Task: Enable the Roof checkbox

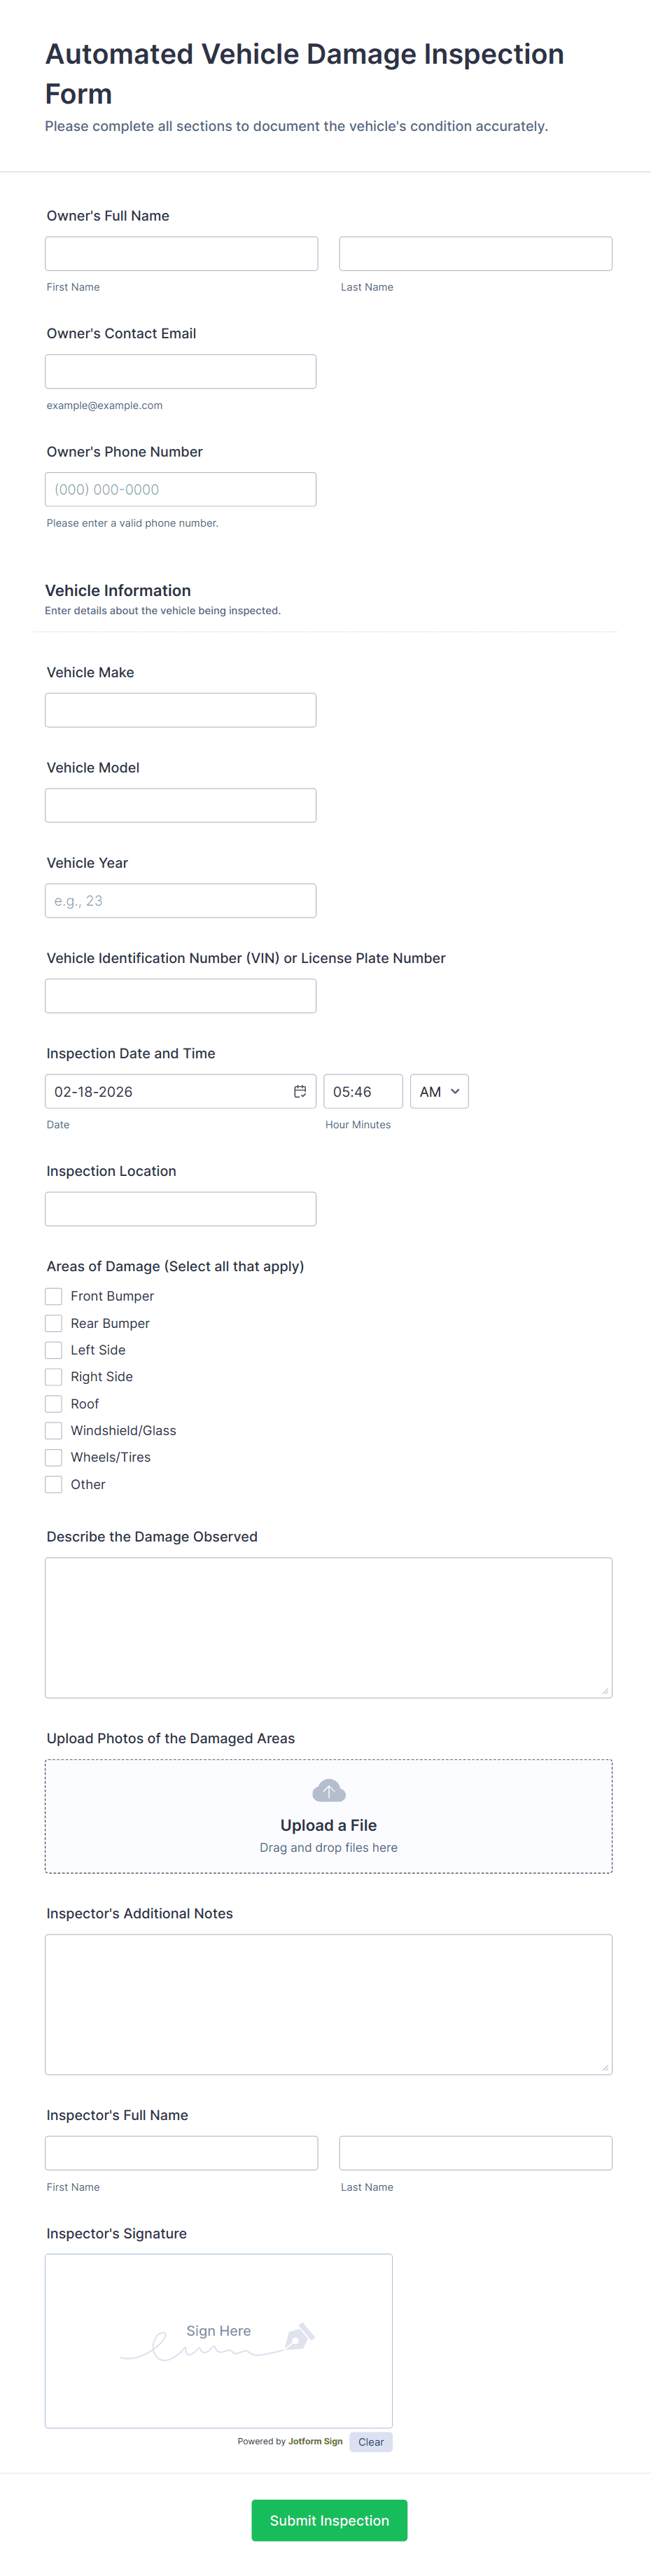Action: pos(54,1404)
